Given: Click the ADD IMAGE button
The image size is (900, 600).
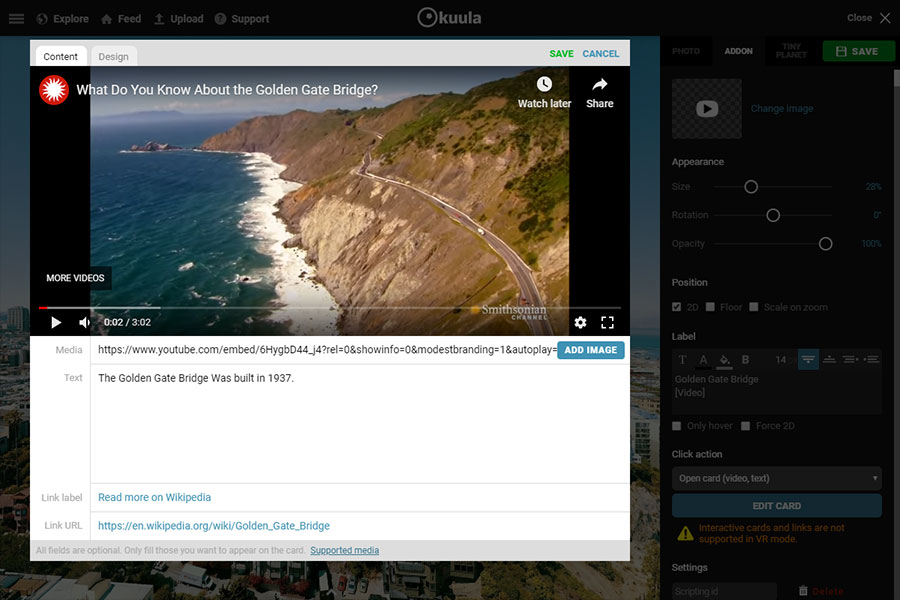Looking at the screenshot, I should tap(591, 350).
